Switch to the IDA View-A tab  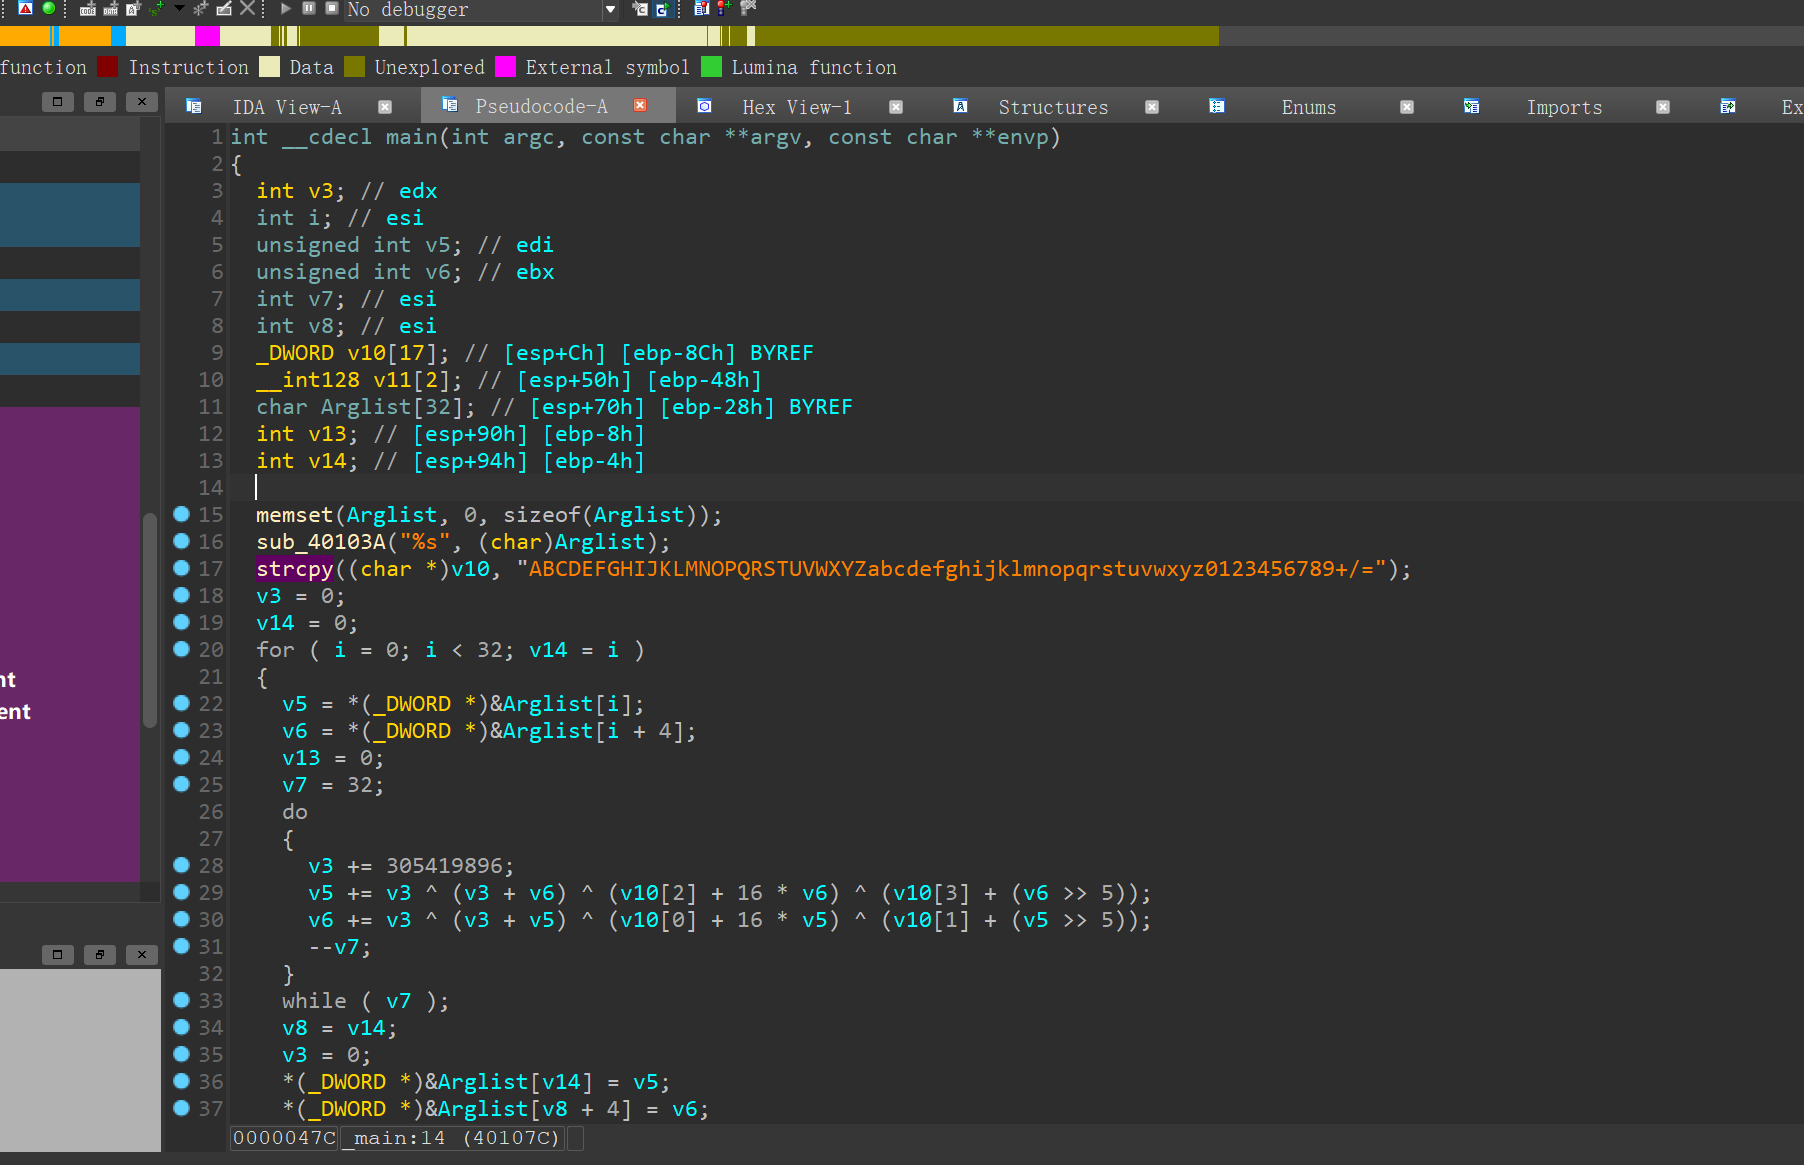pos(286,107)
